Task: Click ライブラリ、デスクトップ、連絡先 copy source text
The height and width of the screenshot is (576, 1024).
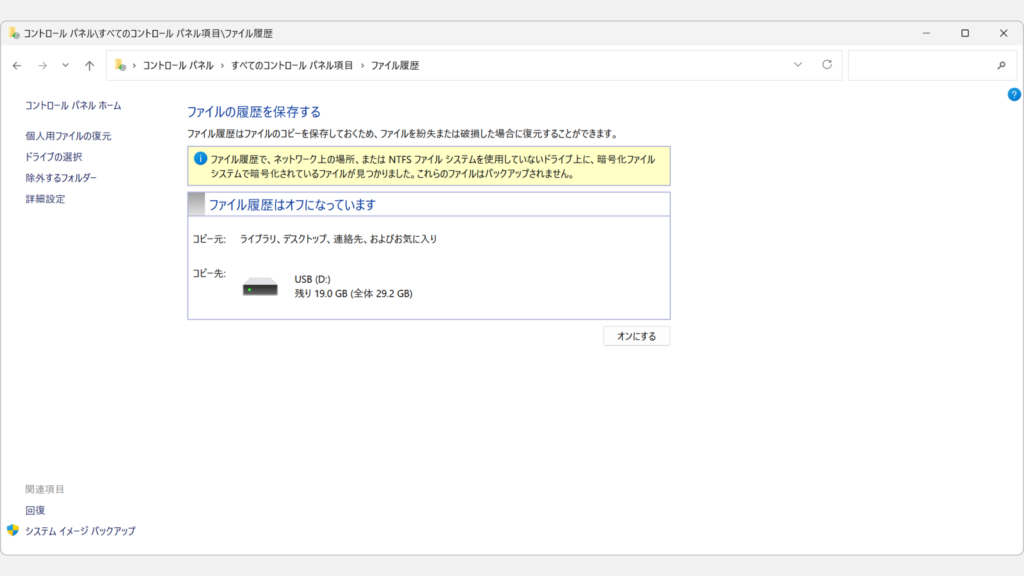Action: click(338, 239)
